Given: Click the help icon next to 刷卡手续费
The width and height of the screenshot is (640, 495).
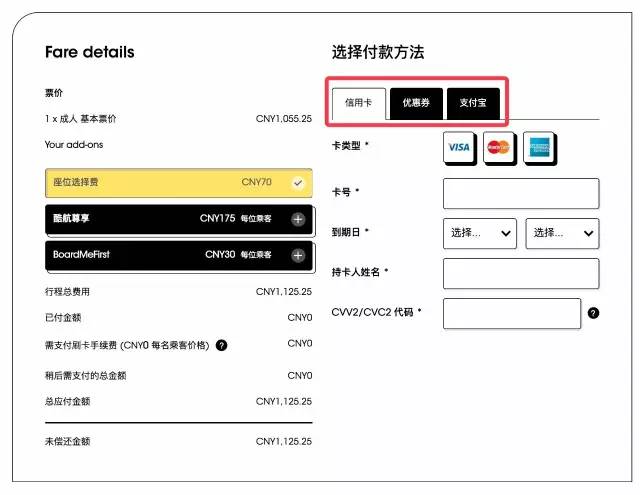Looking at the screenshot, I should pos(221,345).
